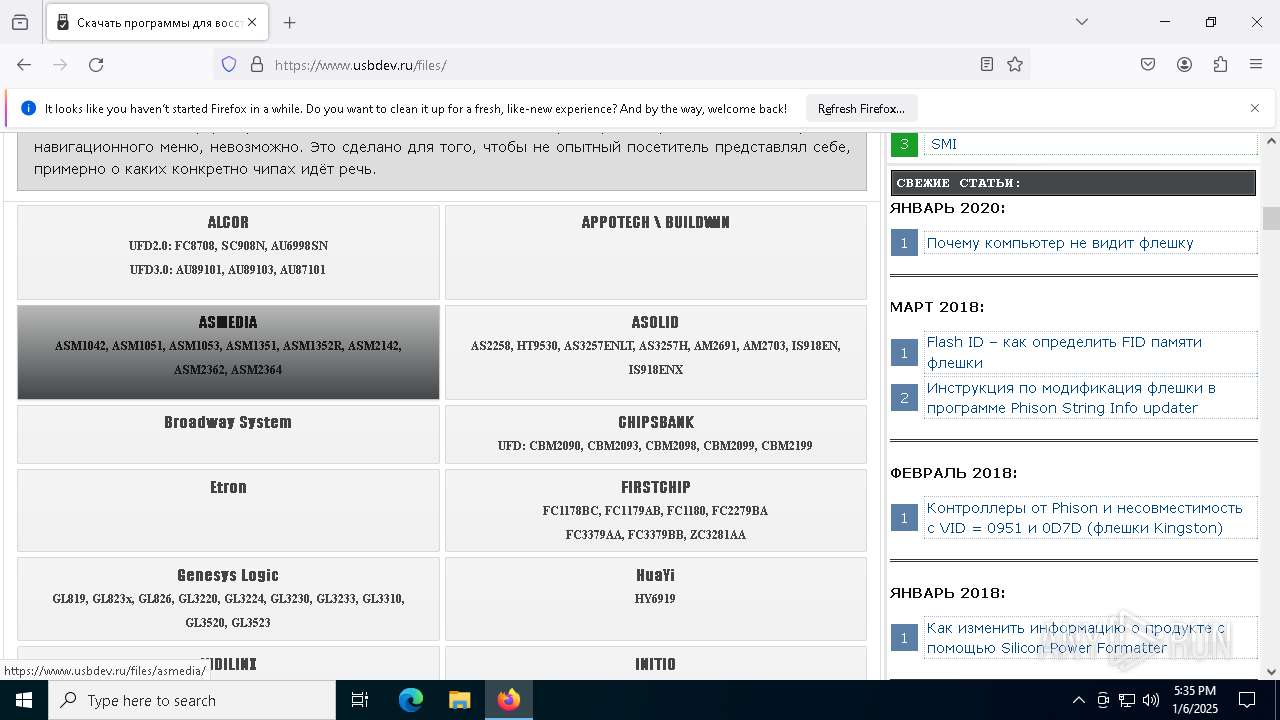Viewport: 1280px width, 720px height.
Task: Click the forward navigation arrow
Action: [60, 64]
